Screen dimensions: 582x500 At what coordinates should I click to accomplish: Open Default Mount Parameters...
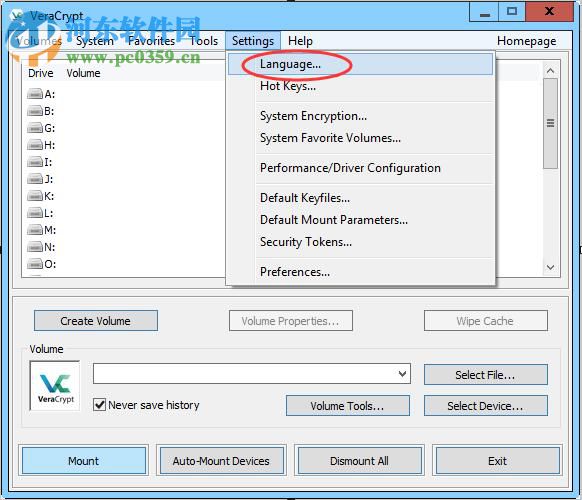pyautogui.click(x=360, y=220)
